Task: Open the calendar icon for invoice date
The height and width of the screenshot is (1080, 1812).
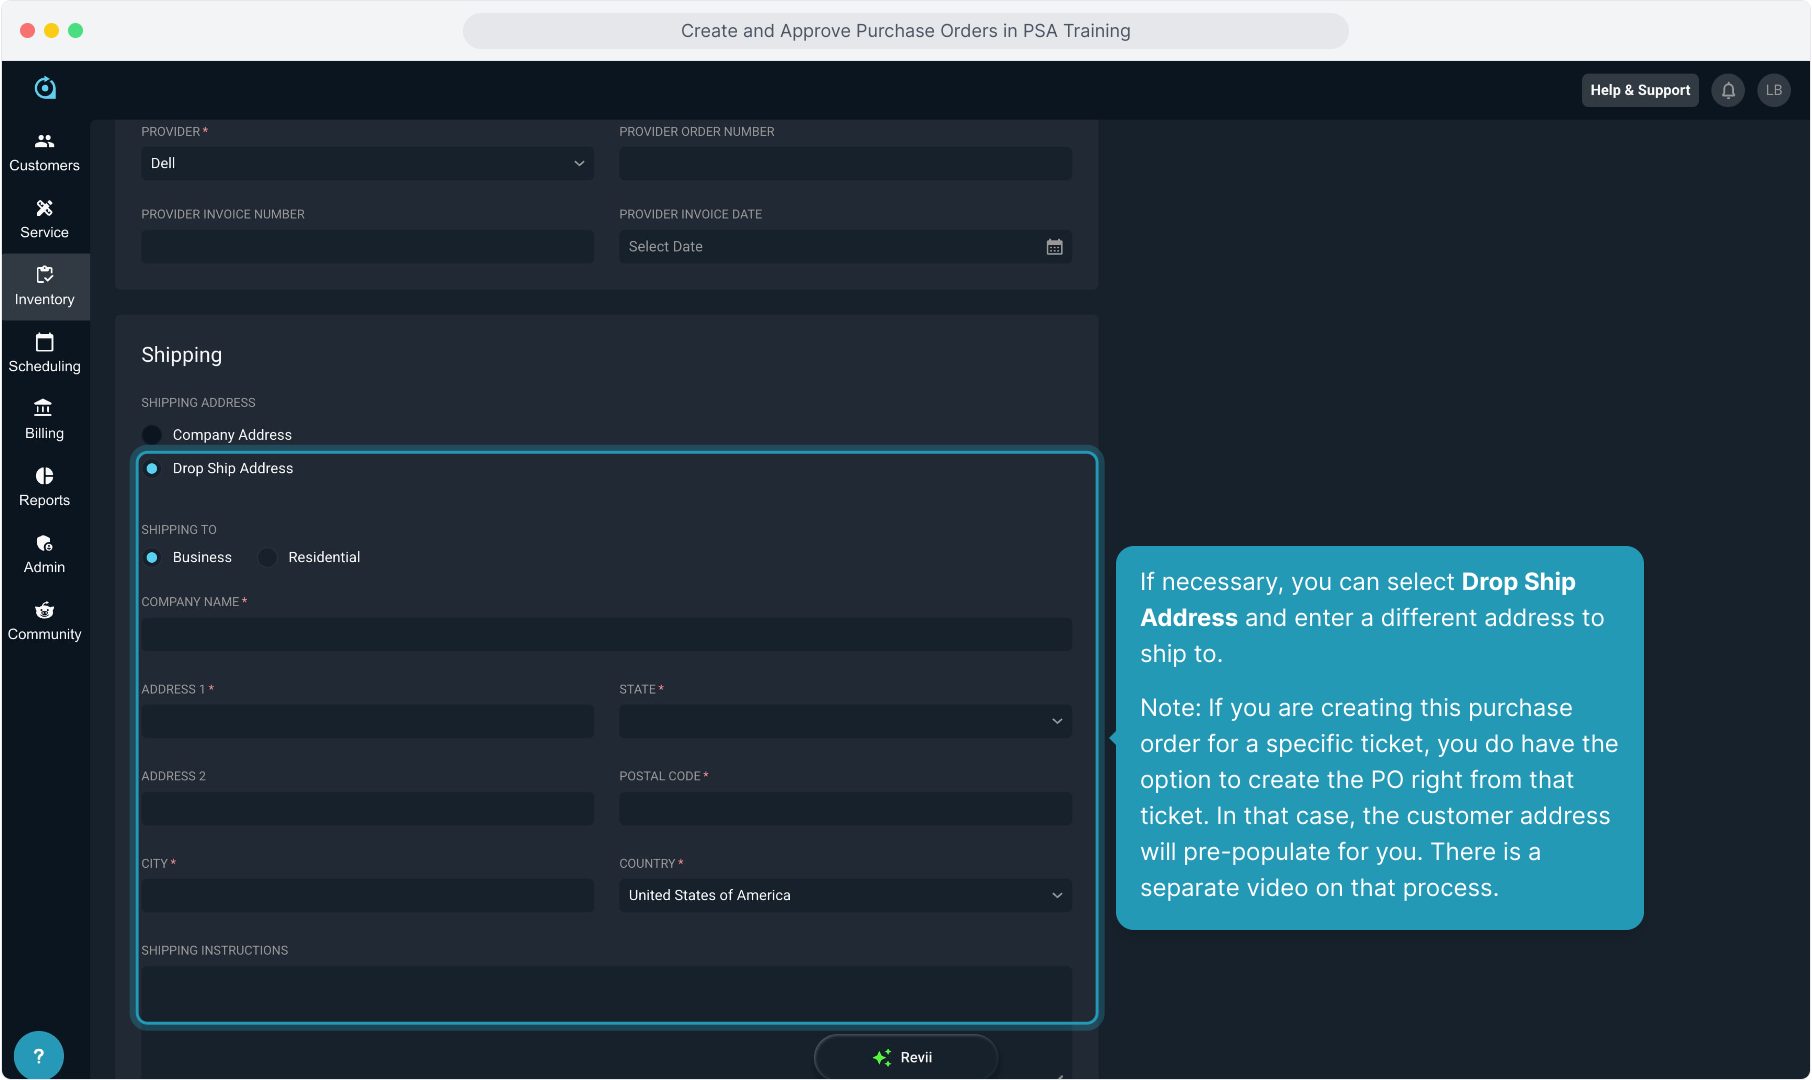Action: click(1054, 247)
